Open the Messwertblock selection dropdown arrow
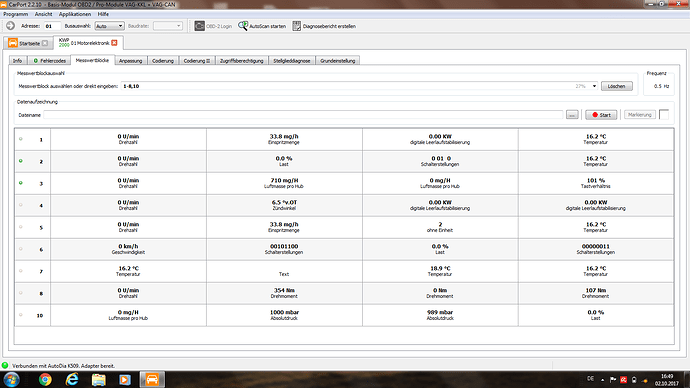This screenshot has height=388, width=690. (594, 86)
